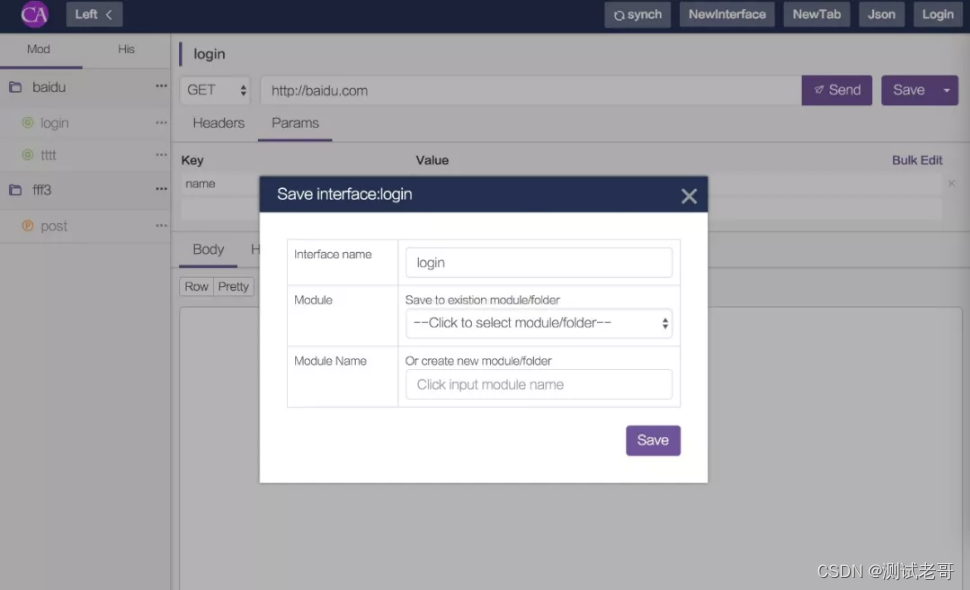
Task: Click the CA logo icon
Action: pyautogui.click(x=34, y=14)
